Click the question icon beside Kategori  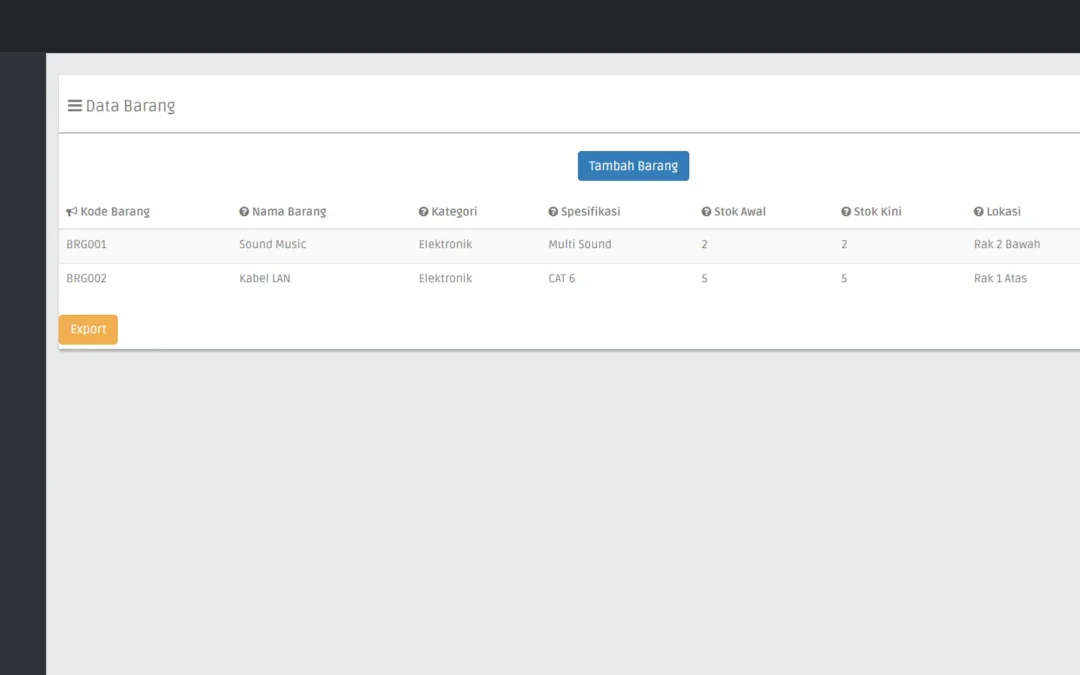(x=424, y=212)
